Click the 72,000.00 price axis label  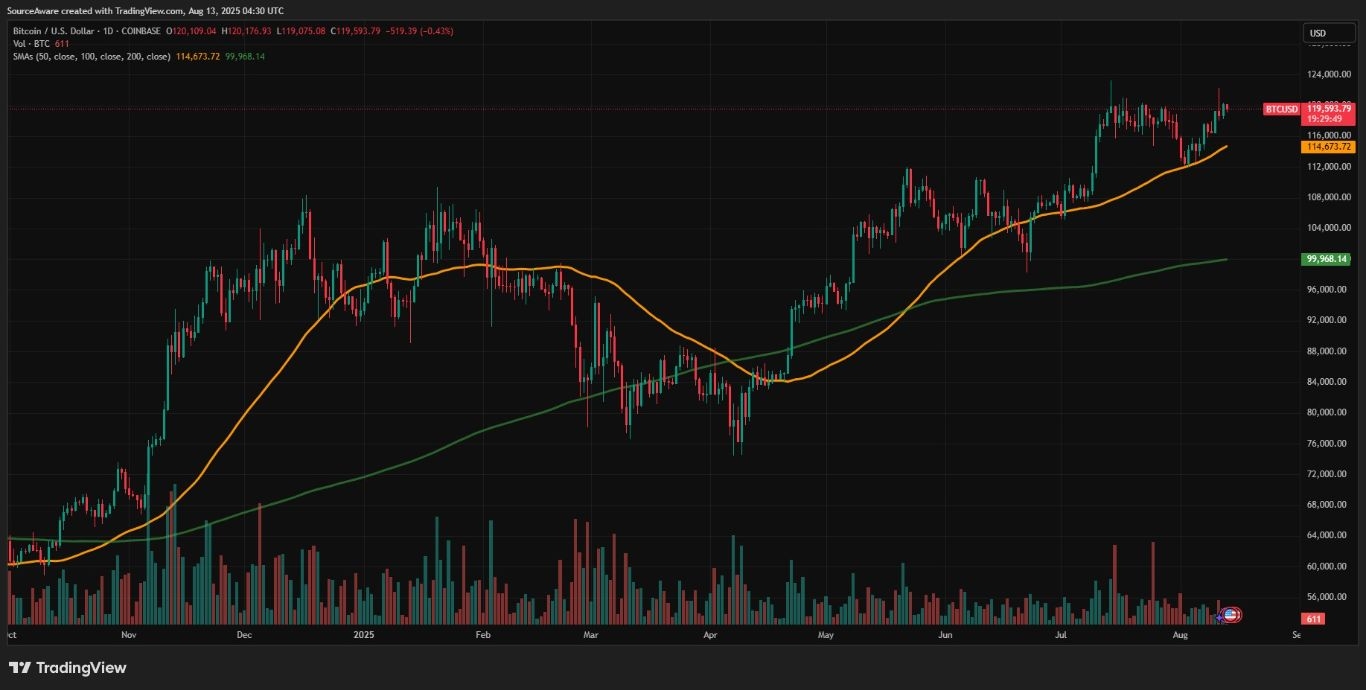pyautogui.click(x=1328, y=474)
